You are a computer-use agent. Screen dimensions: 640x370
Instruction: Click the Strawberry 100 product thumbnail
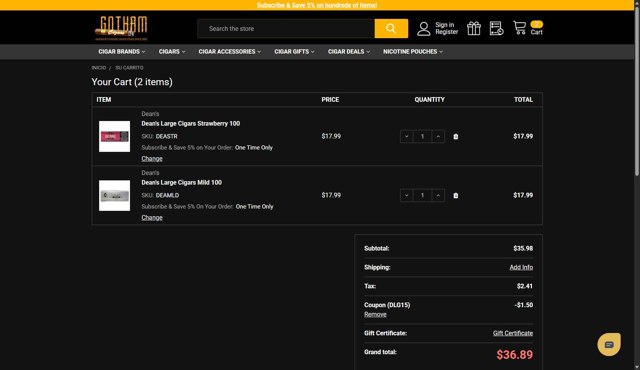pyautogui.click(x=115, y=136)
